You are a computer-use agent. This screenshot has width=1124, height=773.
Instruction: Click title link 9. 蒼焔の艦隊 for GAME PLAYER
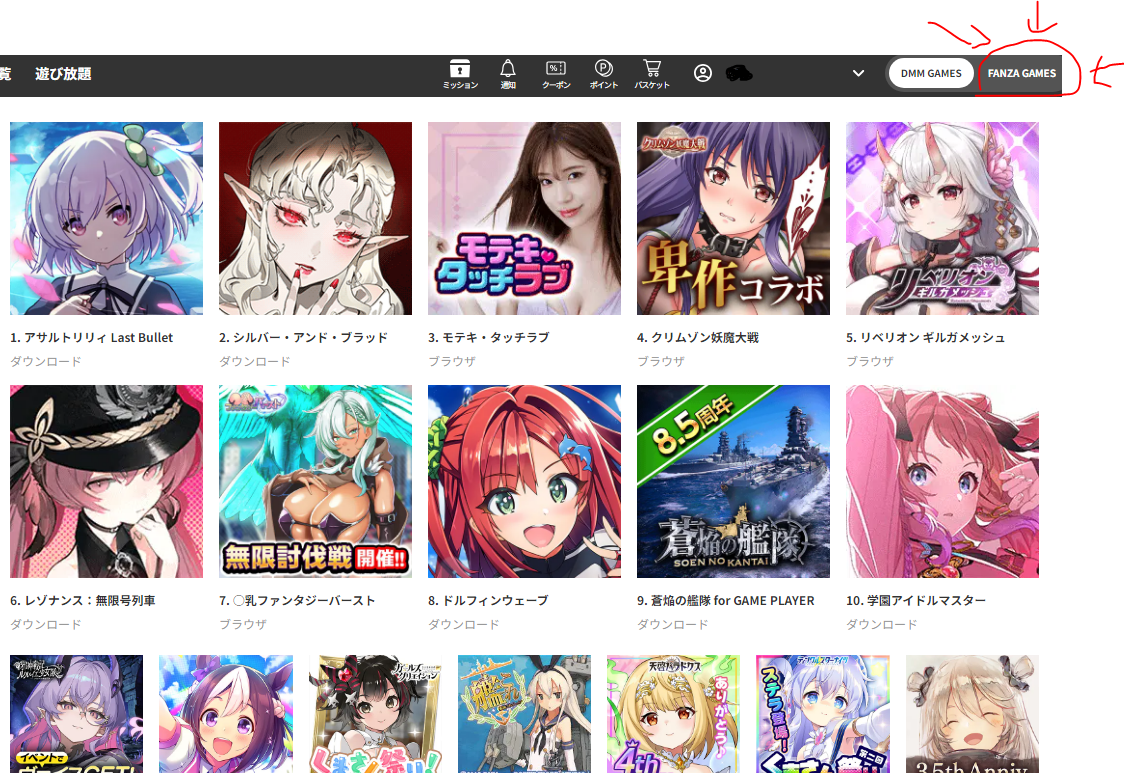pos(725,600)
